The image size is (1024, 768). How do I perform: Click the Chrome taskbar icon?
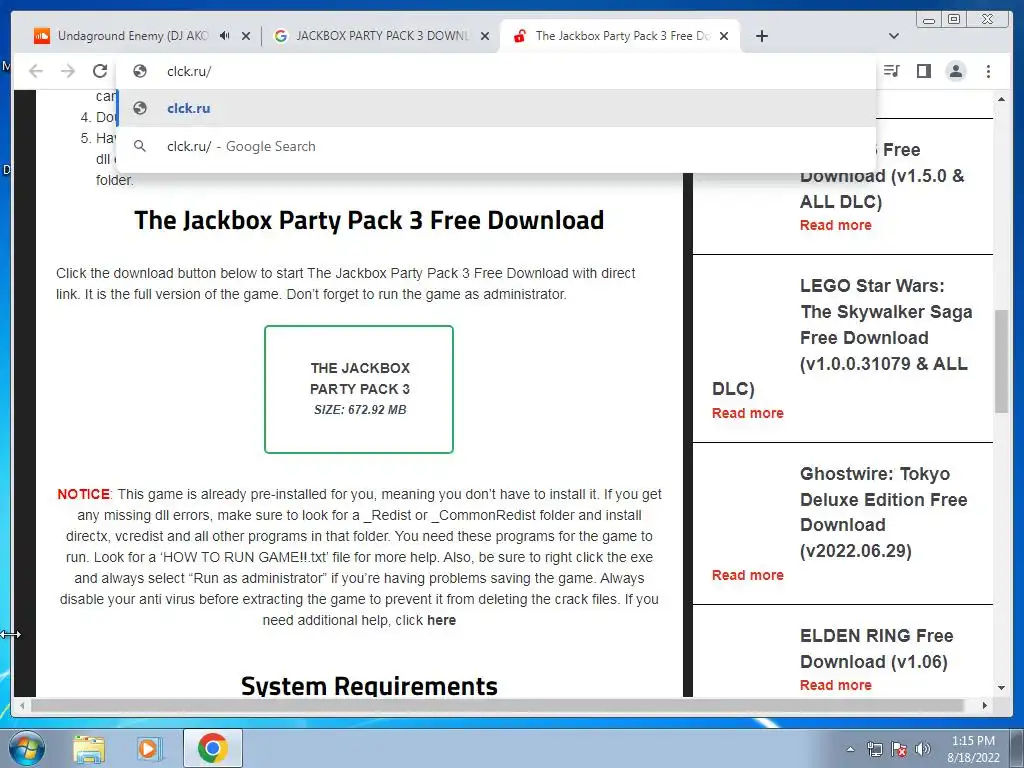(213, 748)
